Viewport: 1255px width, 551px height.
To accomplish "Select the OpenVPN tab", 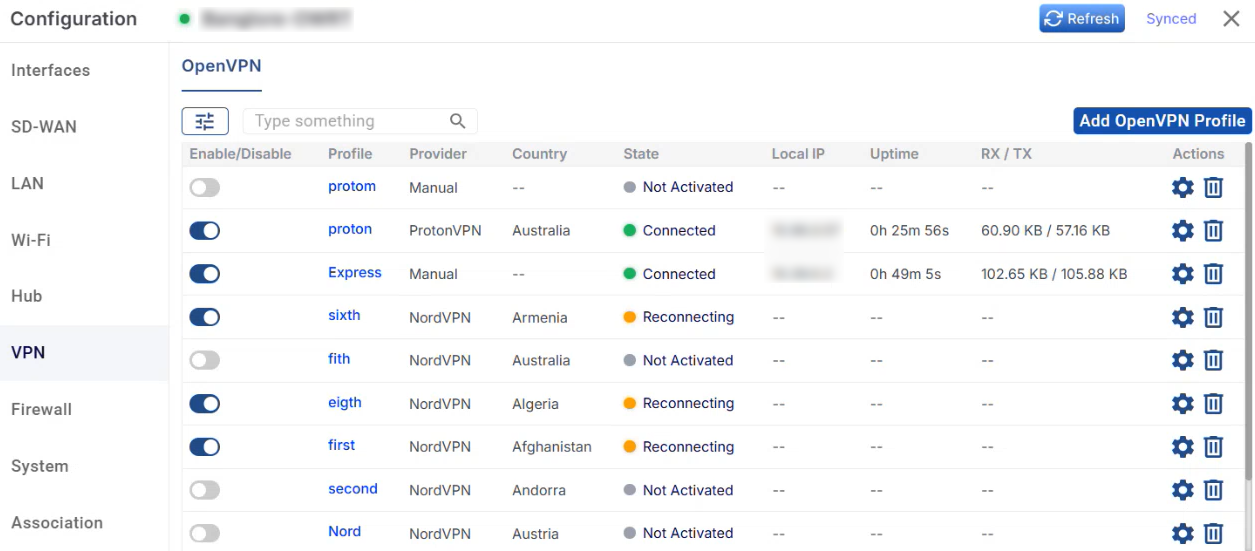I will (x=221, y=66).
